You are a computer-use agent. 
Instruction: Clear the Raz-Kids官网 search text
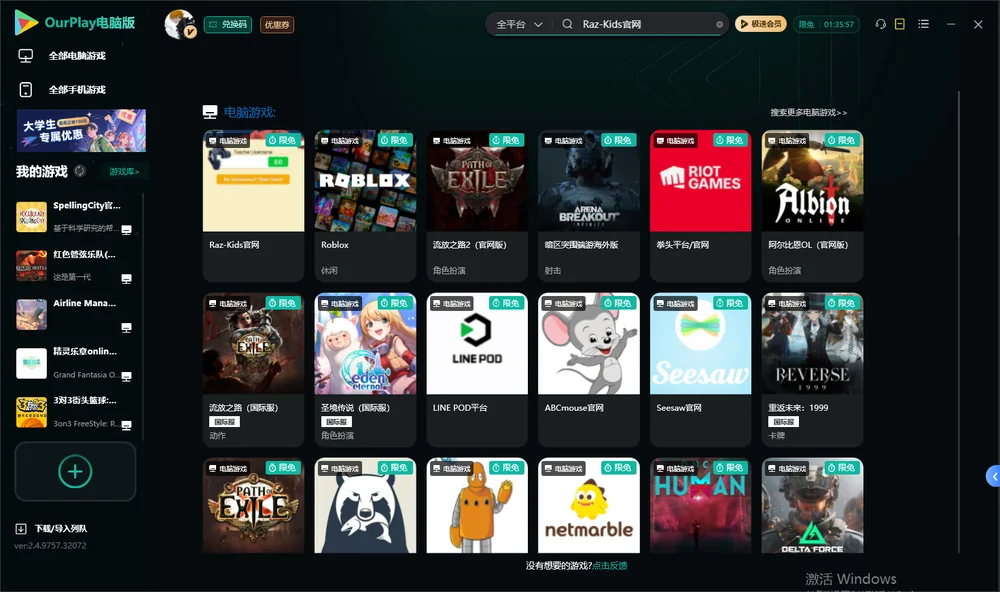[719, 25]
